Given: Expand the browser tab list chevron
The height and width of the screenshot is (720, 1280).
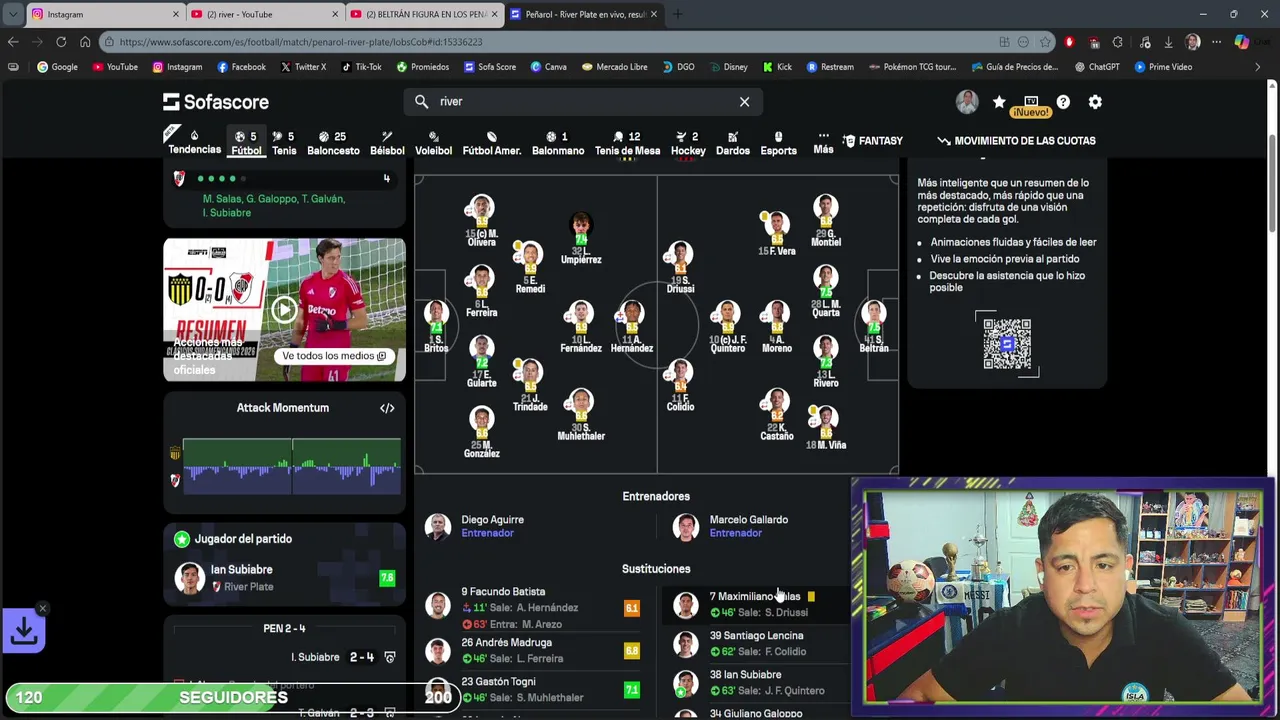Looking at the screenshot, I should 12,14.
